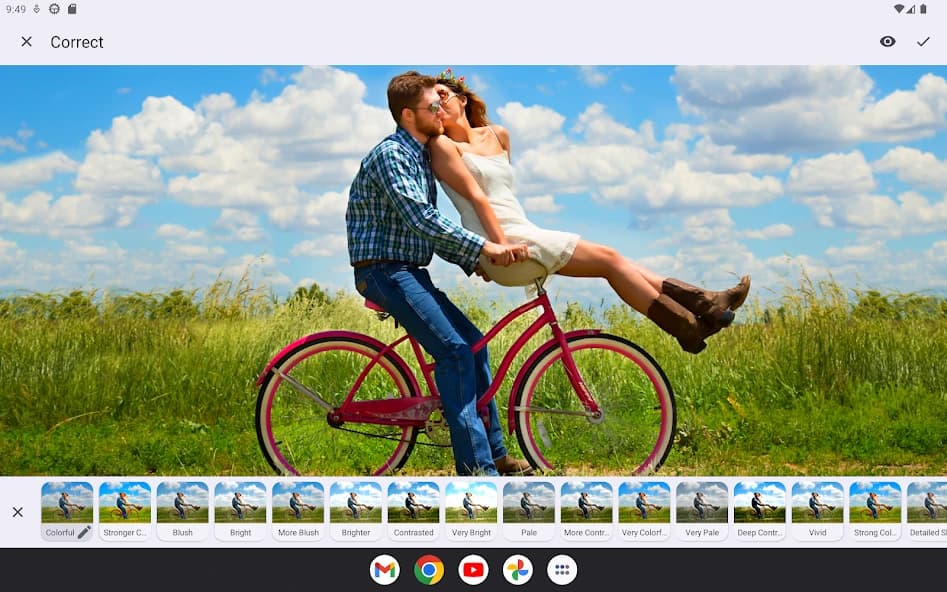The width and height of the screenshot is (947, 592).
Task: Open the app drawer grid icon
Action: (562, 569)
